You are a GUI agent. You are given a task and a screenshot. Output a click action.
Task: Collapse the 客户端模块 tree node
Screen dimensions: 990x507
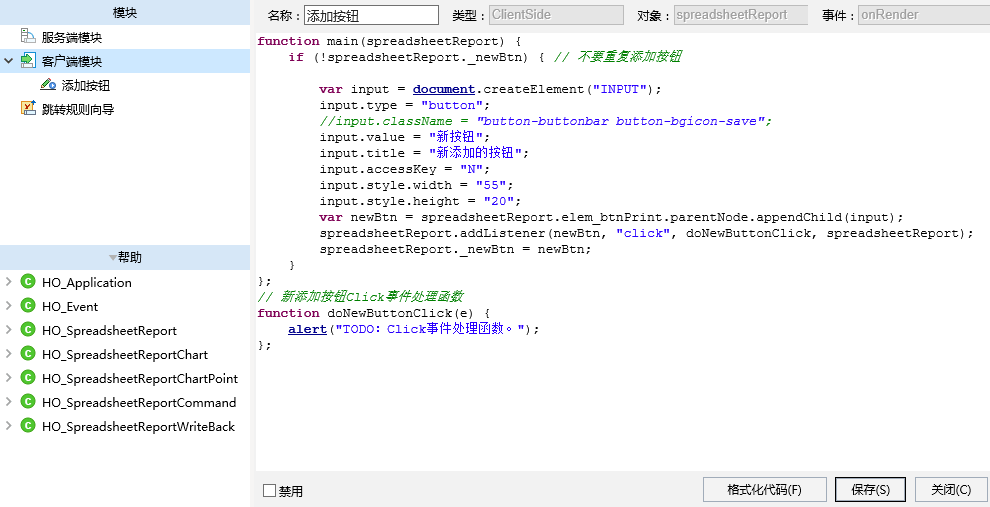8,61
